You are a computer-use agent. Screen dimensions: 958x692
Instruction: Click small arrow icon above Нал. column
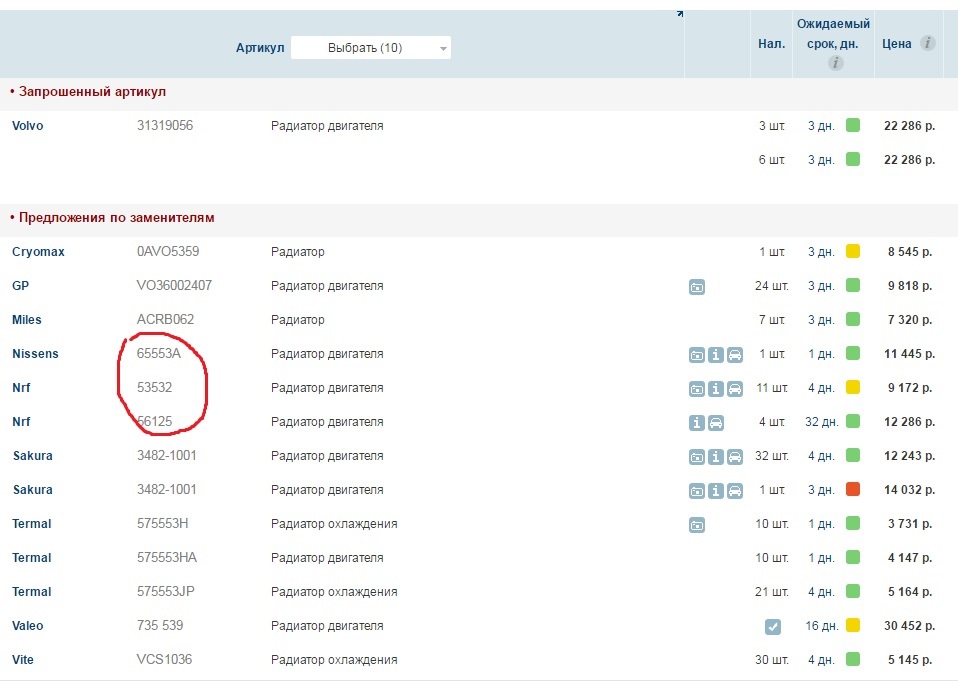pos(680,13)
